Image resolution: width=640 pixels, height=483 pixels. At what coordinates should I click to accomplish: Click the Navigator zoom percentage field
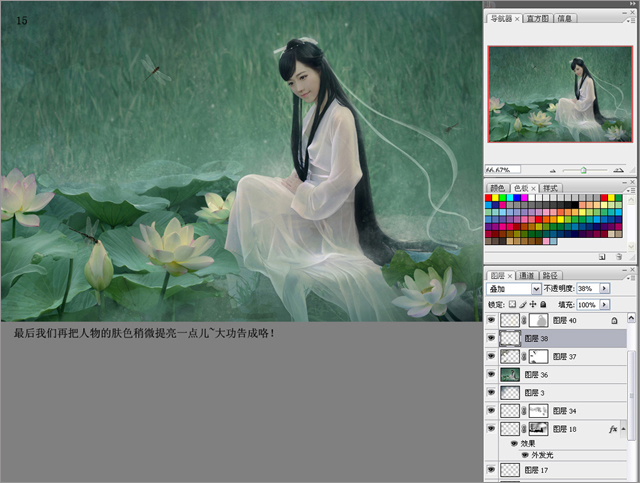[x=503, y=169]
